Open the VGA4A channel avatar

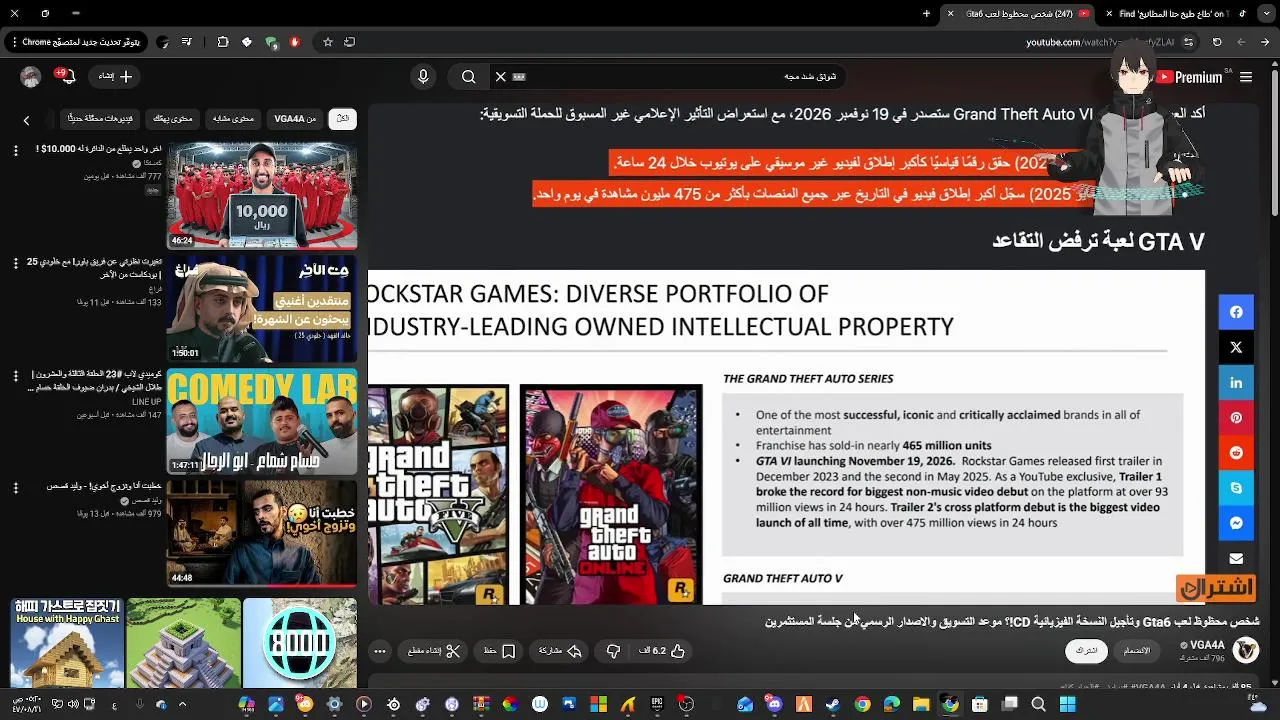pos(1245,651)
